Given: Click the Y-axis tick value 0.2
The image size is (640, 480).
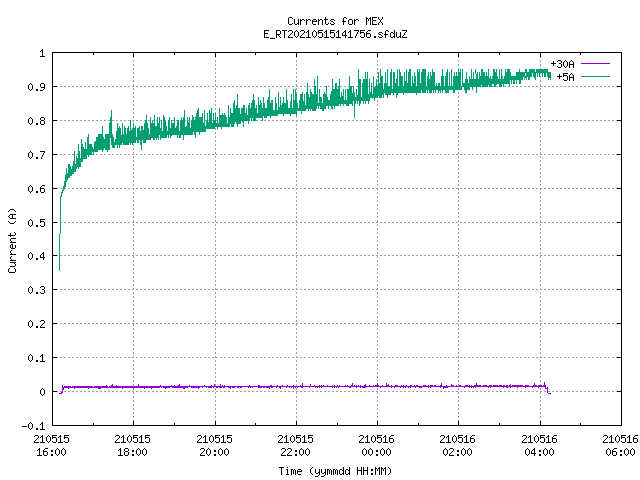Looking at the screenshot, I should click(x=36, y=324).
